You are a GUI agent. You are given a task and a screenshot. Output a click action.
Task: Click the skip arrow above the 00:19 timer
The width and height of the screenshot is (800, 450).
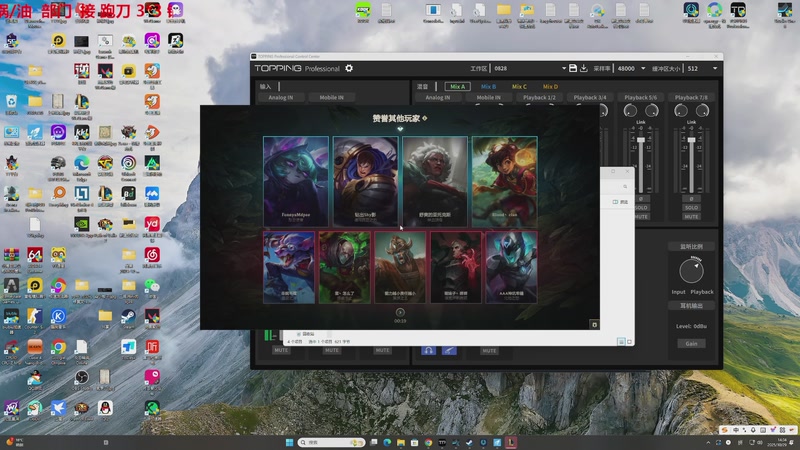(400, 312)
